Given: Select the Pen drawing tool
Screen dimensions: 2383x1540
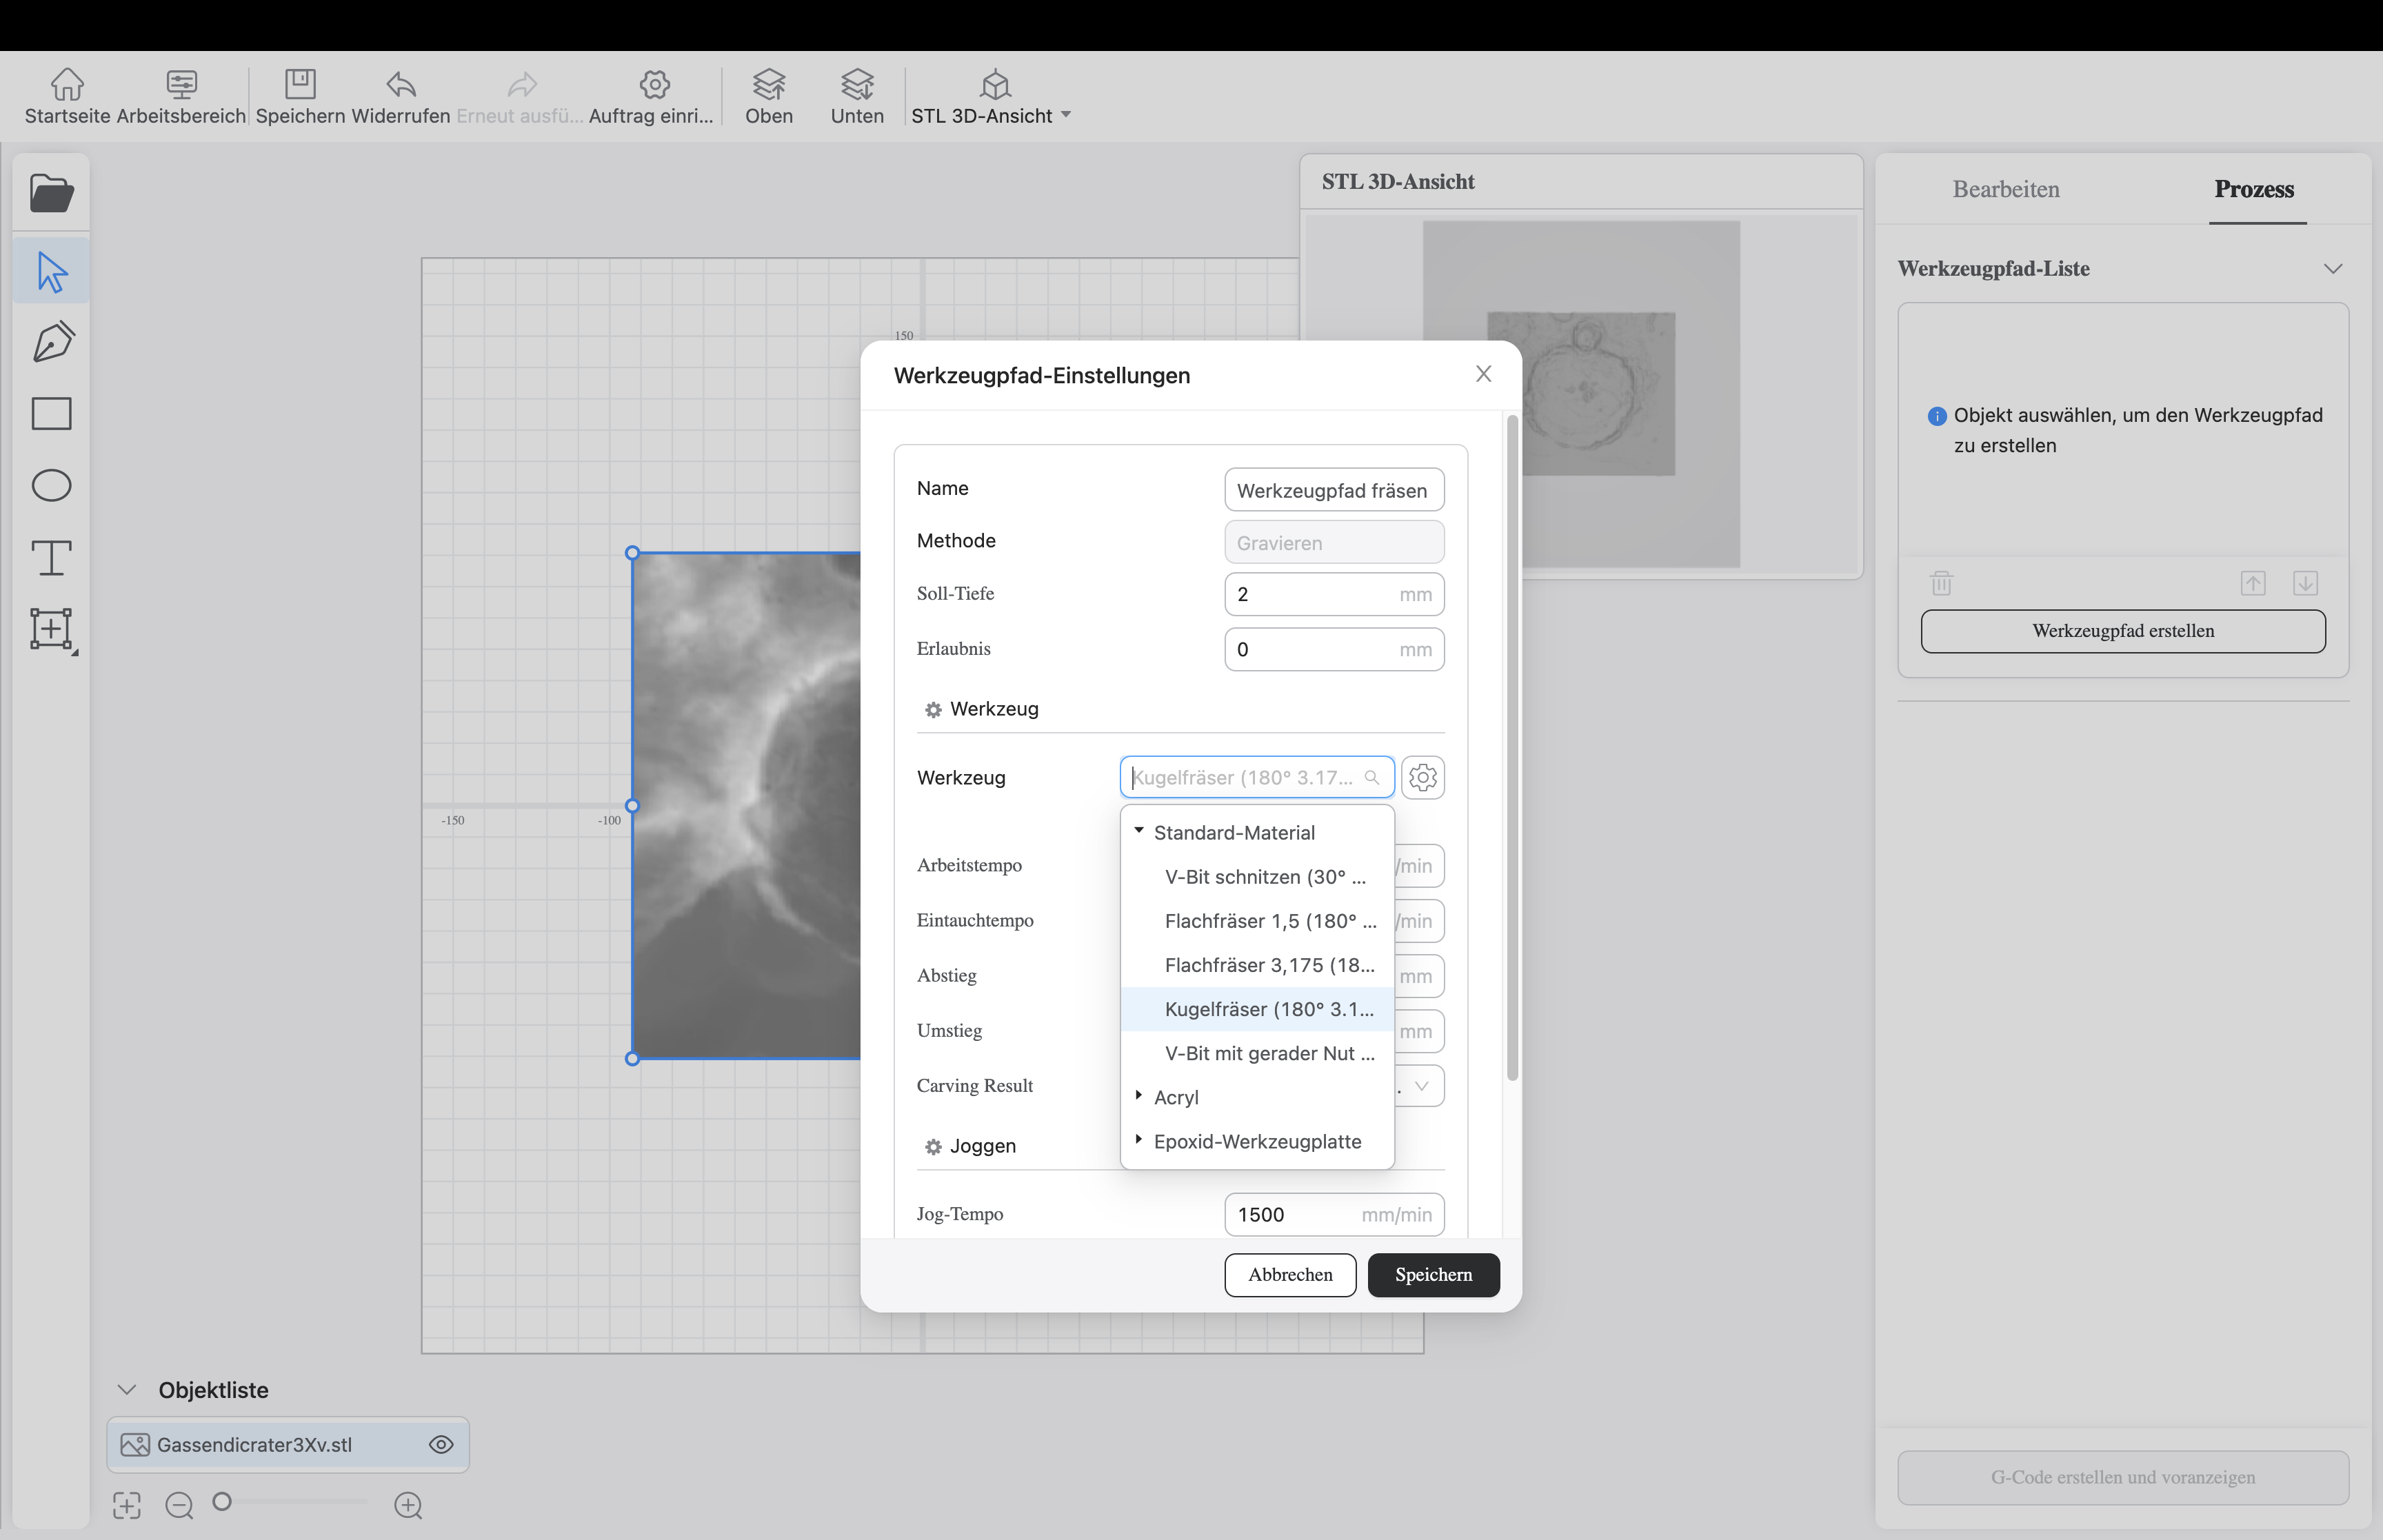Looking at the screenshot, I should coord(52,341).
